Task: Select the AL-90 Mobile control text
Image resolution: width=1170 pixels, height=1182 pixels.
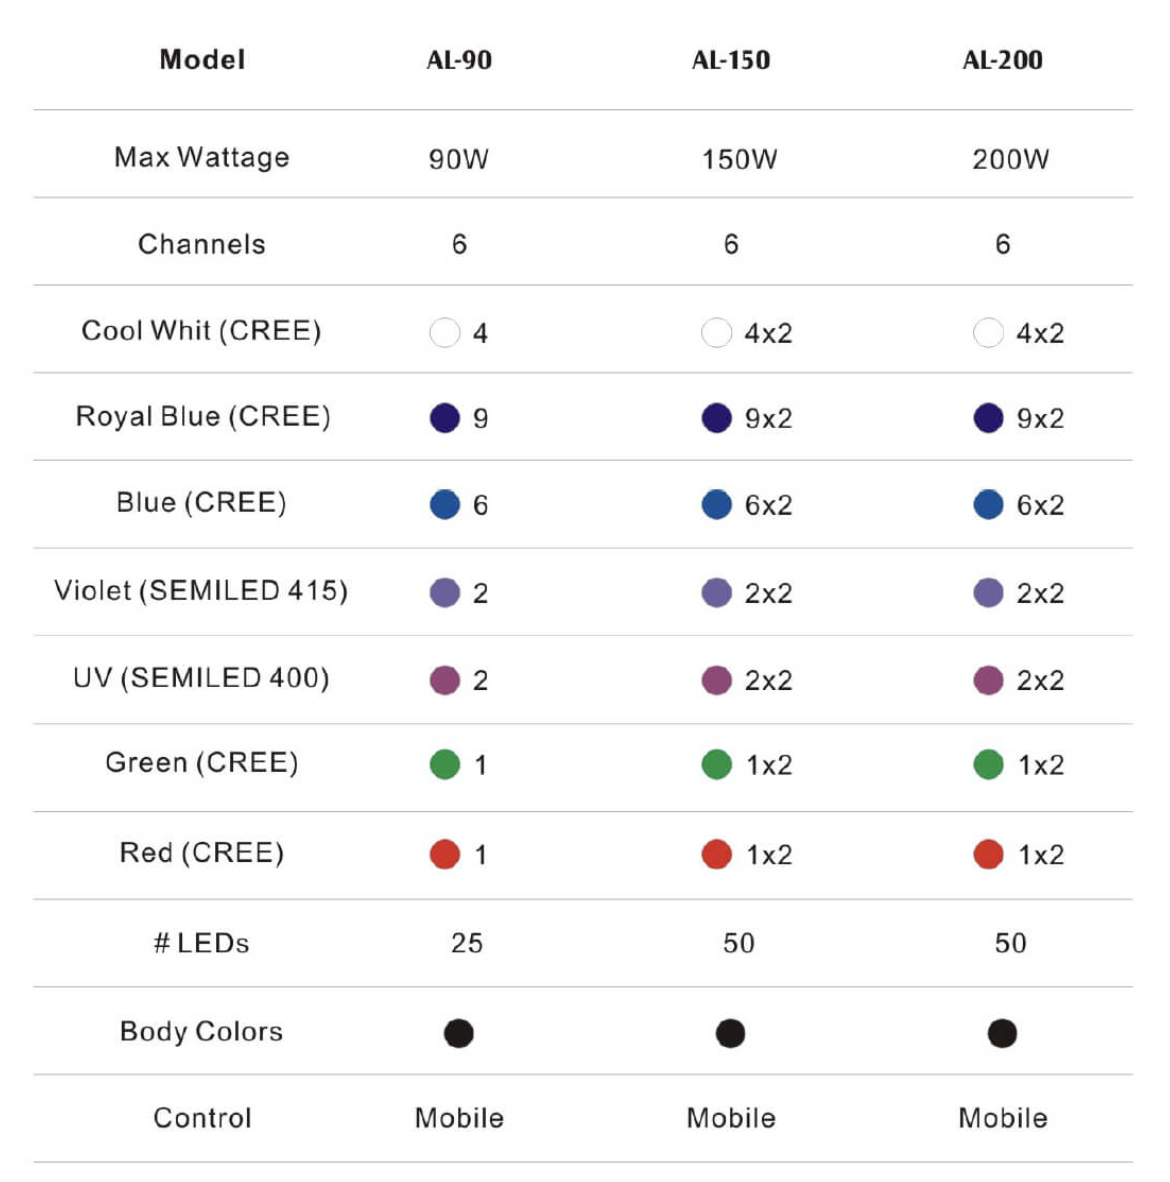Action: 459,1118
